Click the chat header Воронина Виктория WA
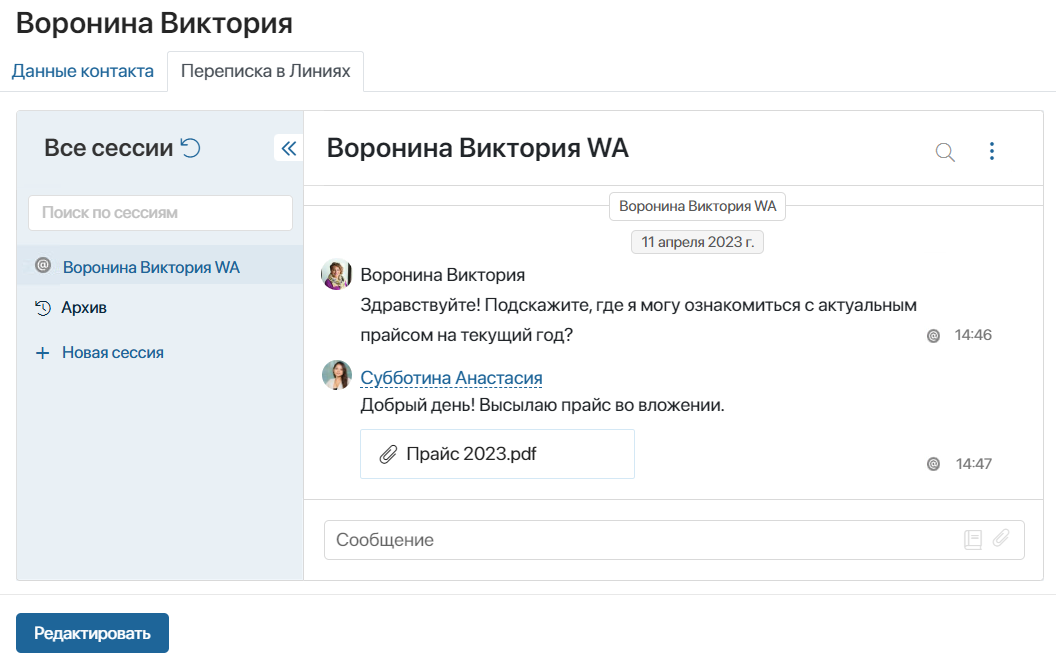 pos(477,148)
